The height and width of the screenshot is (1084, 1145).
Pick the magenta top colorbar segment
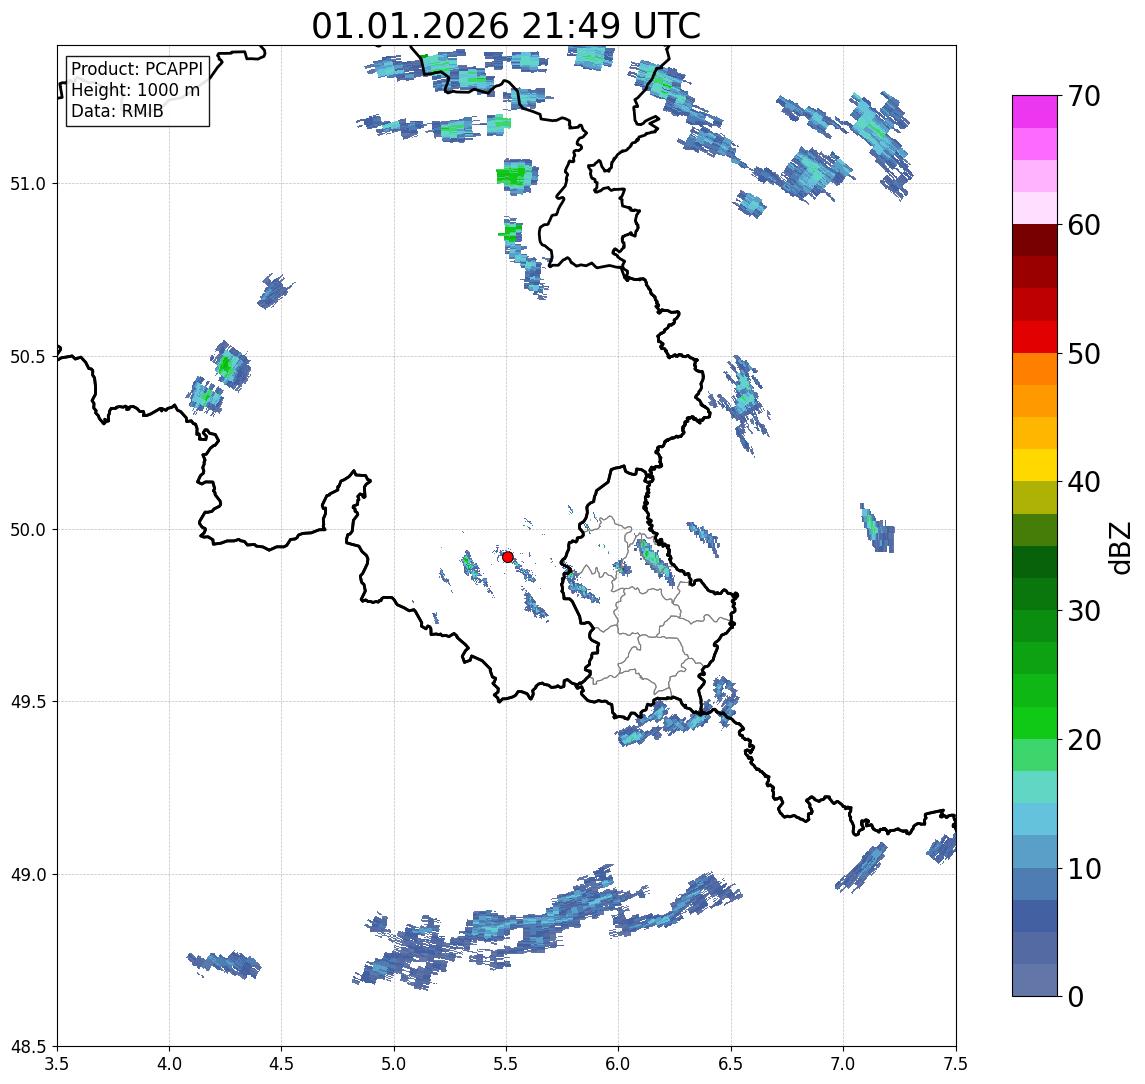[1035, 112]
